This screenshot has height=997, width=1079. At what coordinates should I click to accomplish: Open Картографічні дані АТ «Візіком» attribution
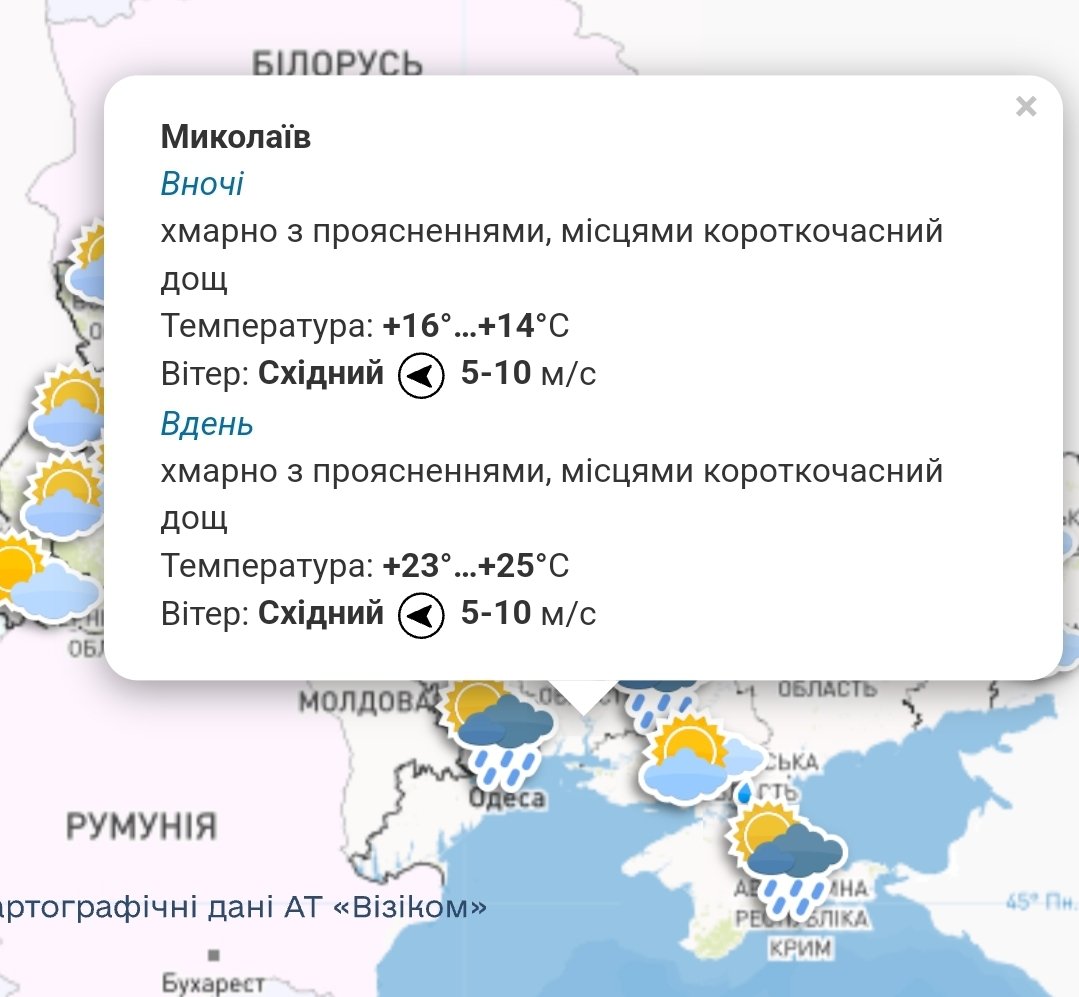(244, 907)
